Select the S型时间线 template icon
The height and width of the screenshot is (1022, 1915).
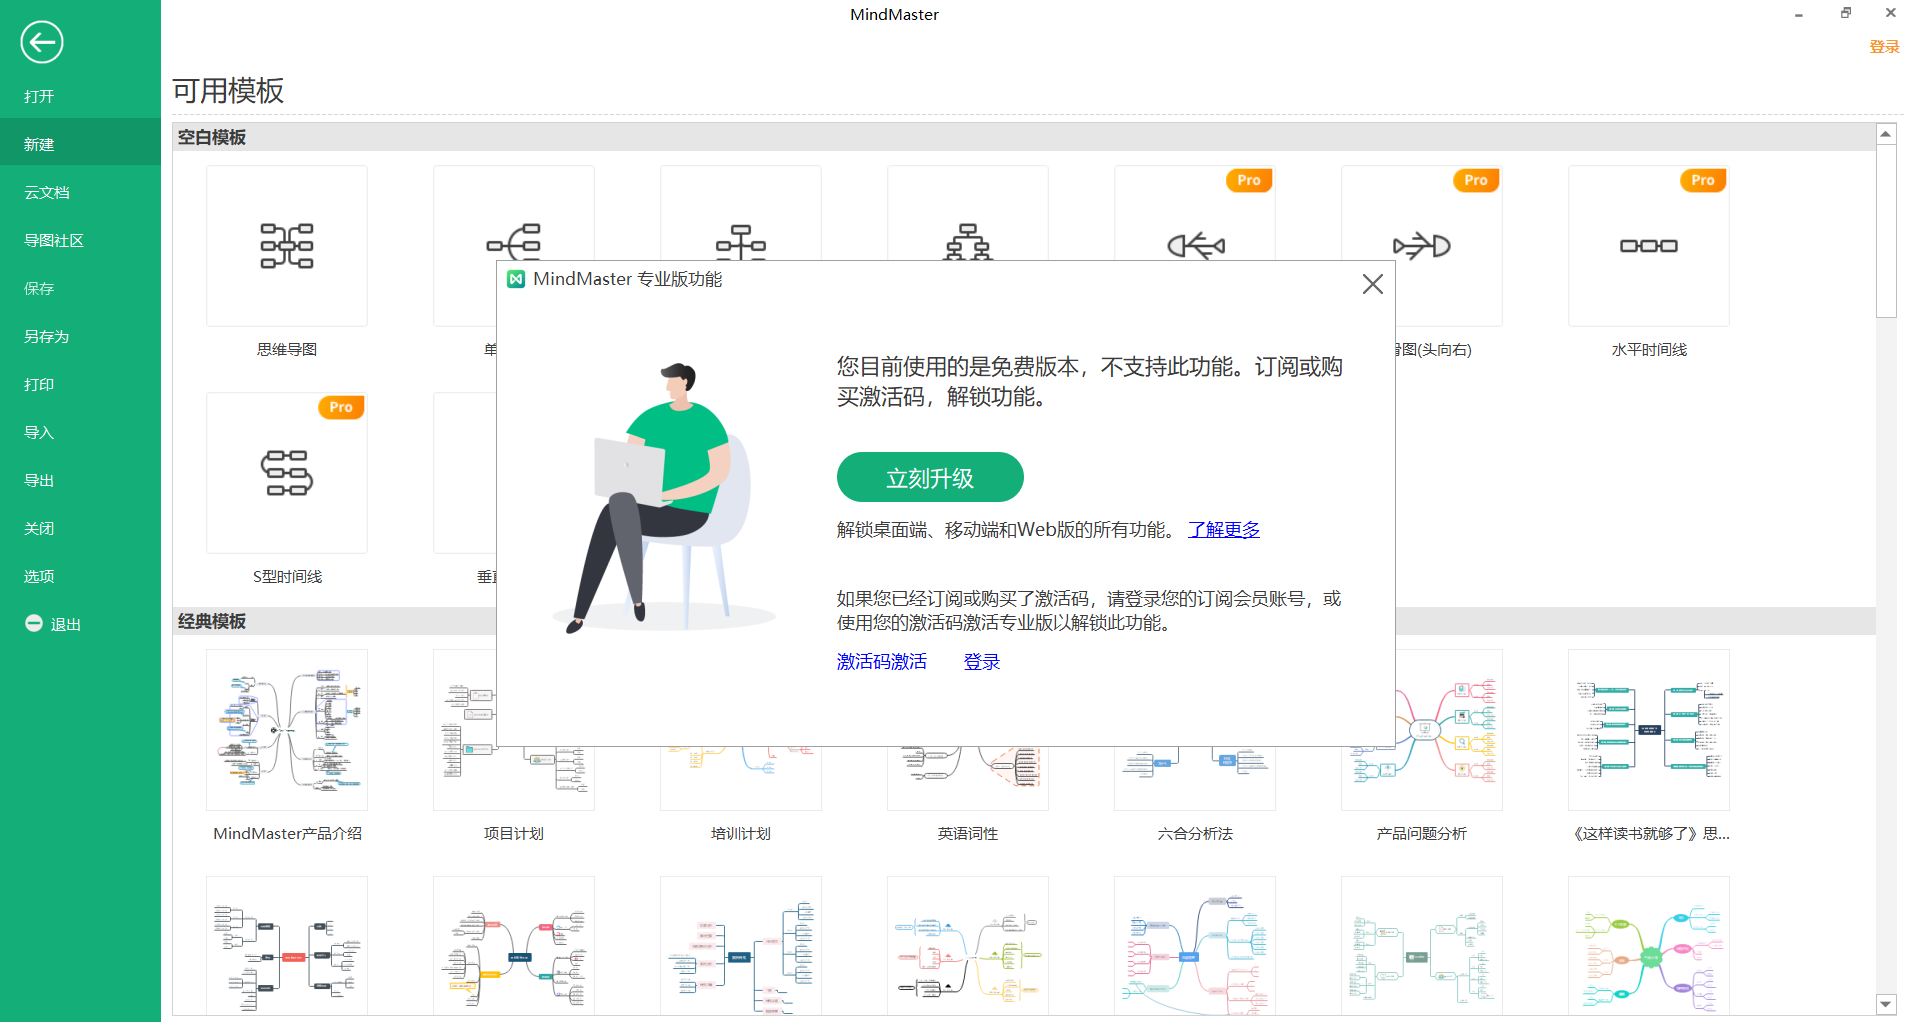click(x=287, y=473)
